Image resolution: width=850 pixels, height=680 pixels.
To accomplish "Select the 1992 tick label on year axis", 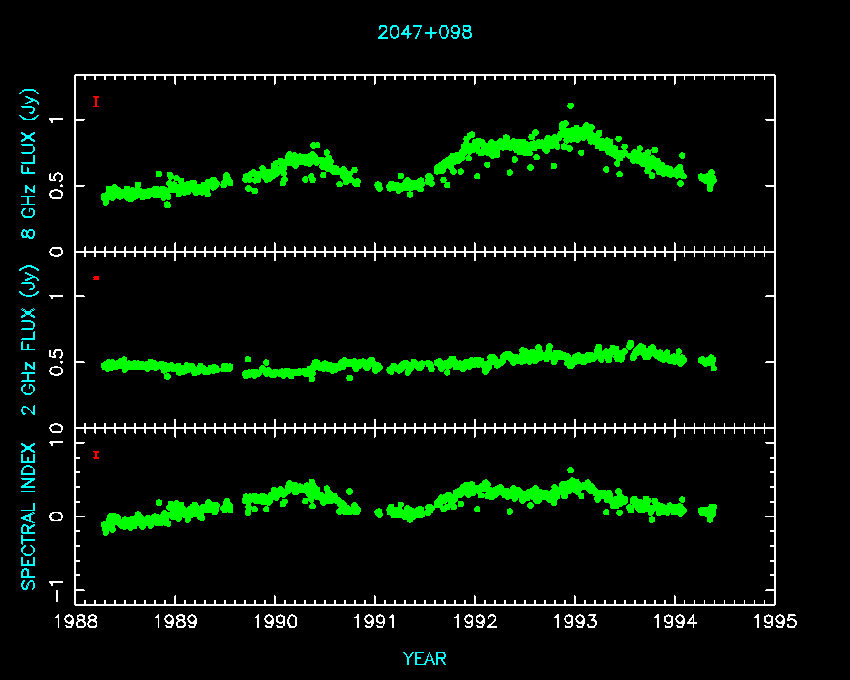I will (475, 621).
